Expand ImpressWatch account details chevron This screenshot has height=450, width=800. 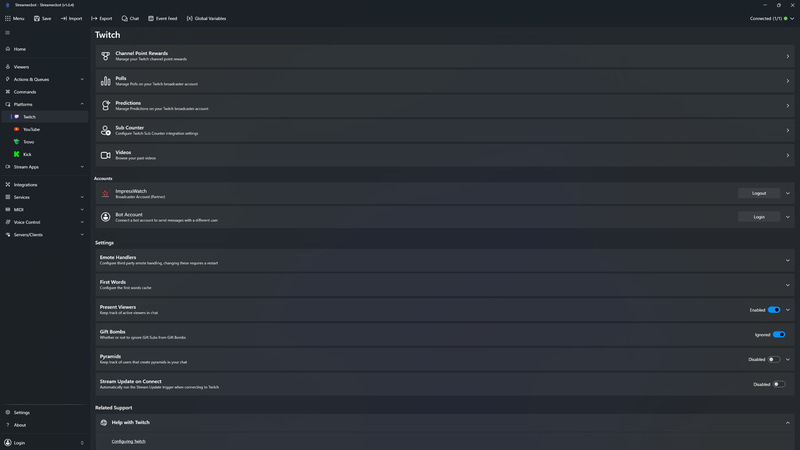[788, 193]
